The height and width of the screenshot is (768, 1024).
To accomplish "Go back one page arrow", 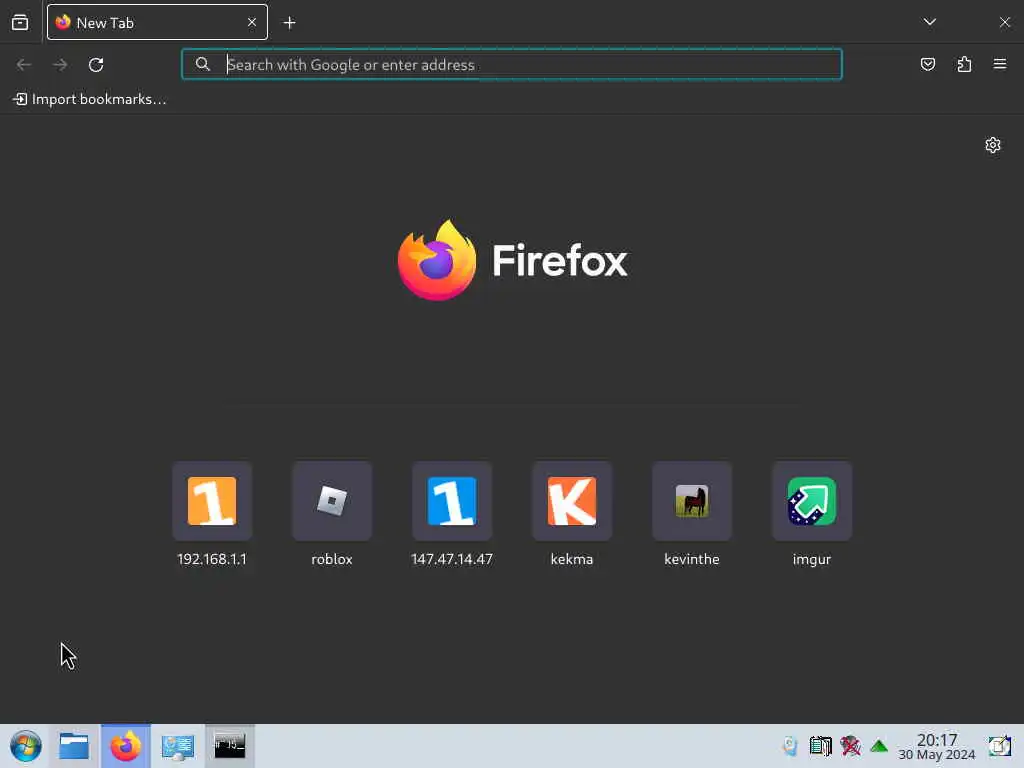I will (24, 65).
